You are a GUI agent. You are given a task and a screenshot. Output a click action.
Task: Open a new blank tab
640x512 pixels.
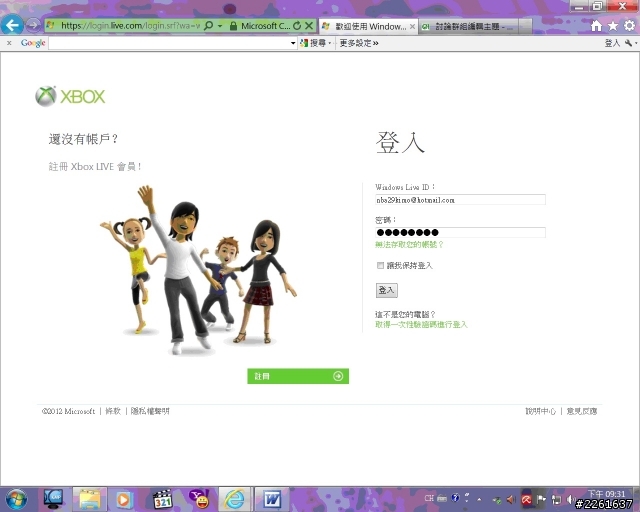click(x=525, y=27)
